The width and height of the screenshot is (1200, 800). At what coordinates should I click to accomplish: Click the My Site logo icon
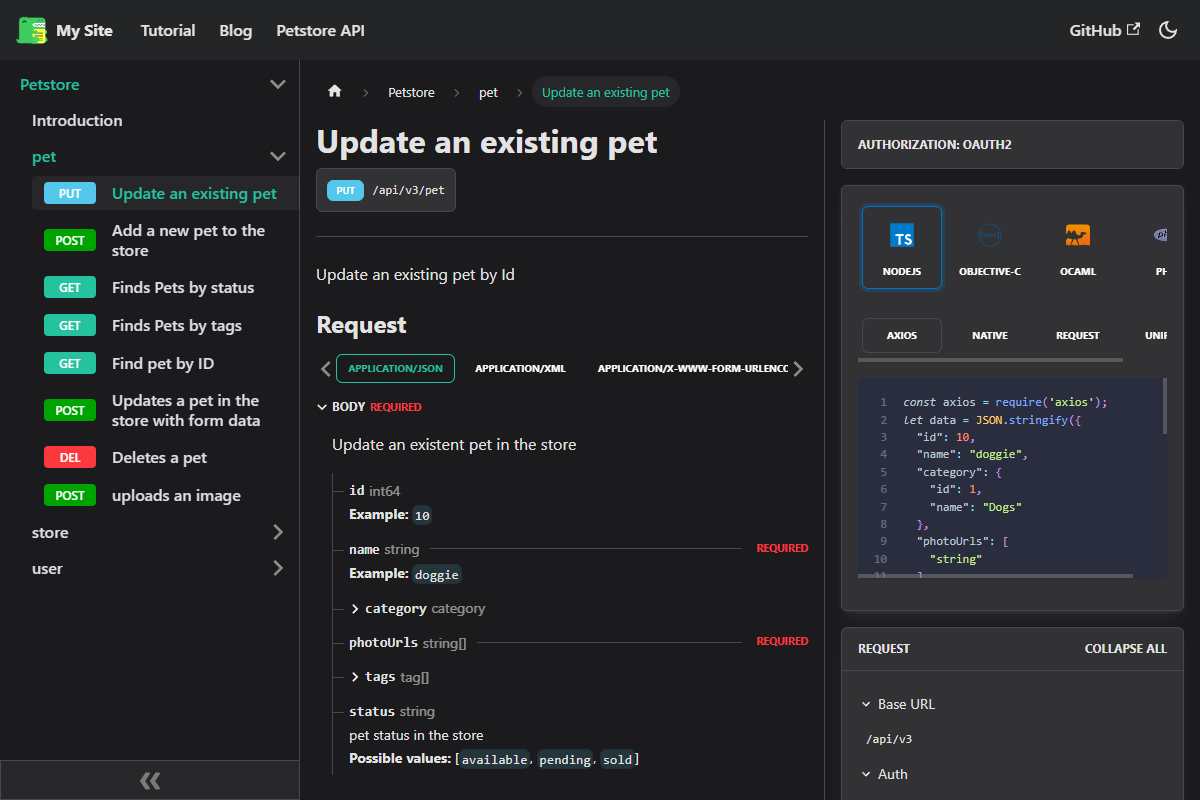[31, 30]
